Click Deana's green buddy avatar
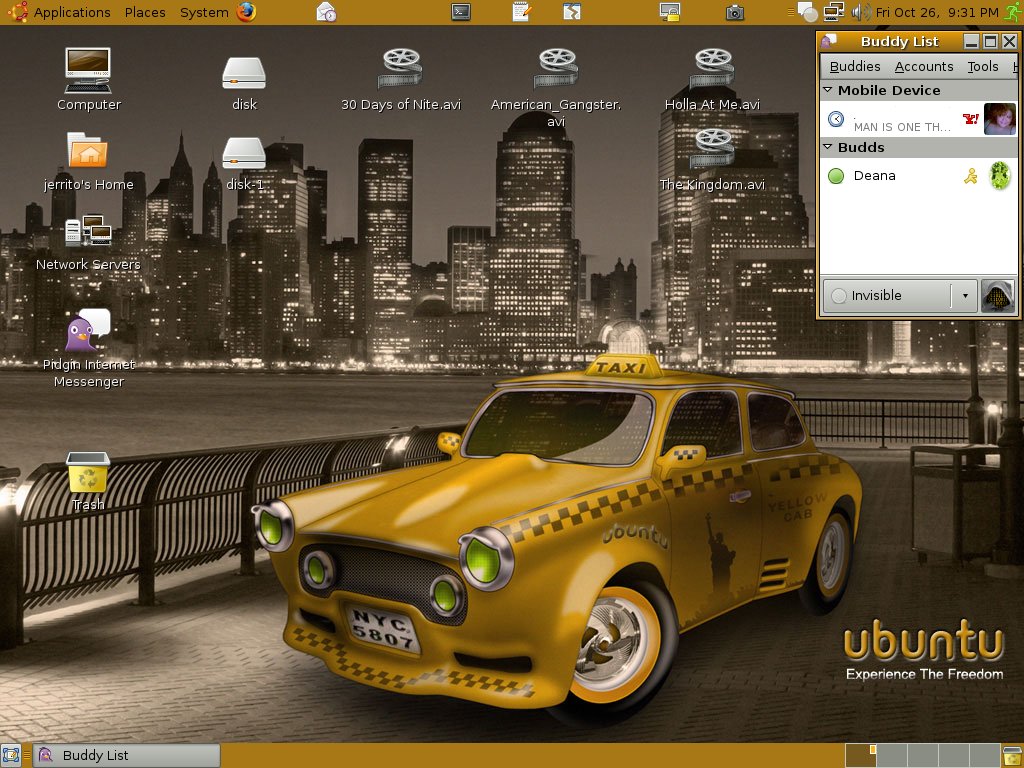 (1000, 176)
